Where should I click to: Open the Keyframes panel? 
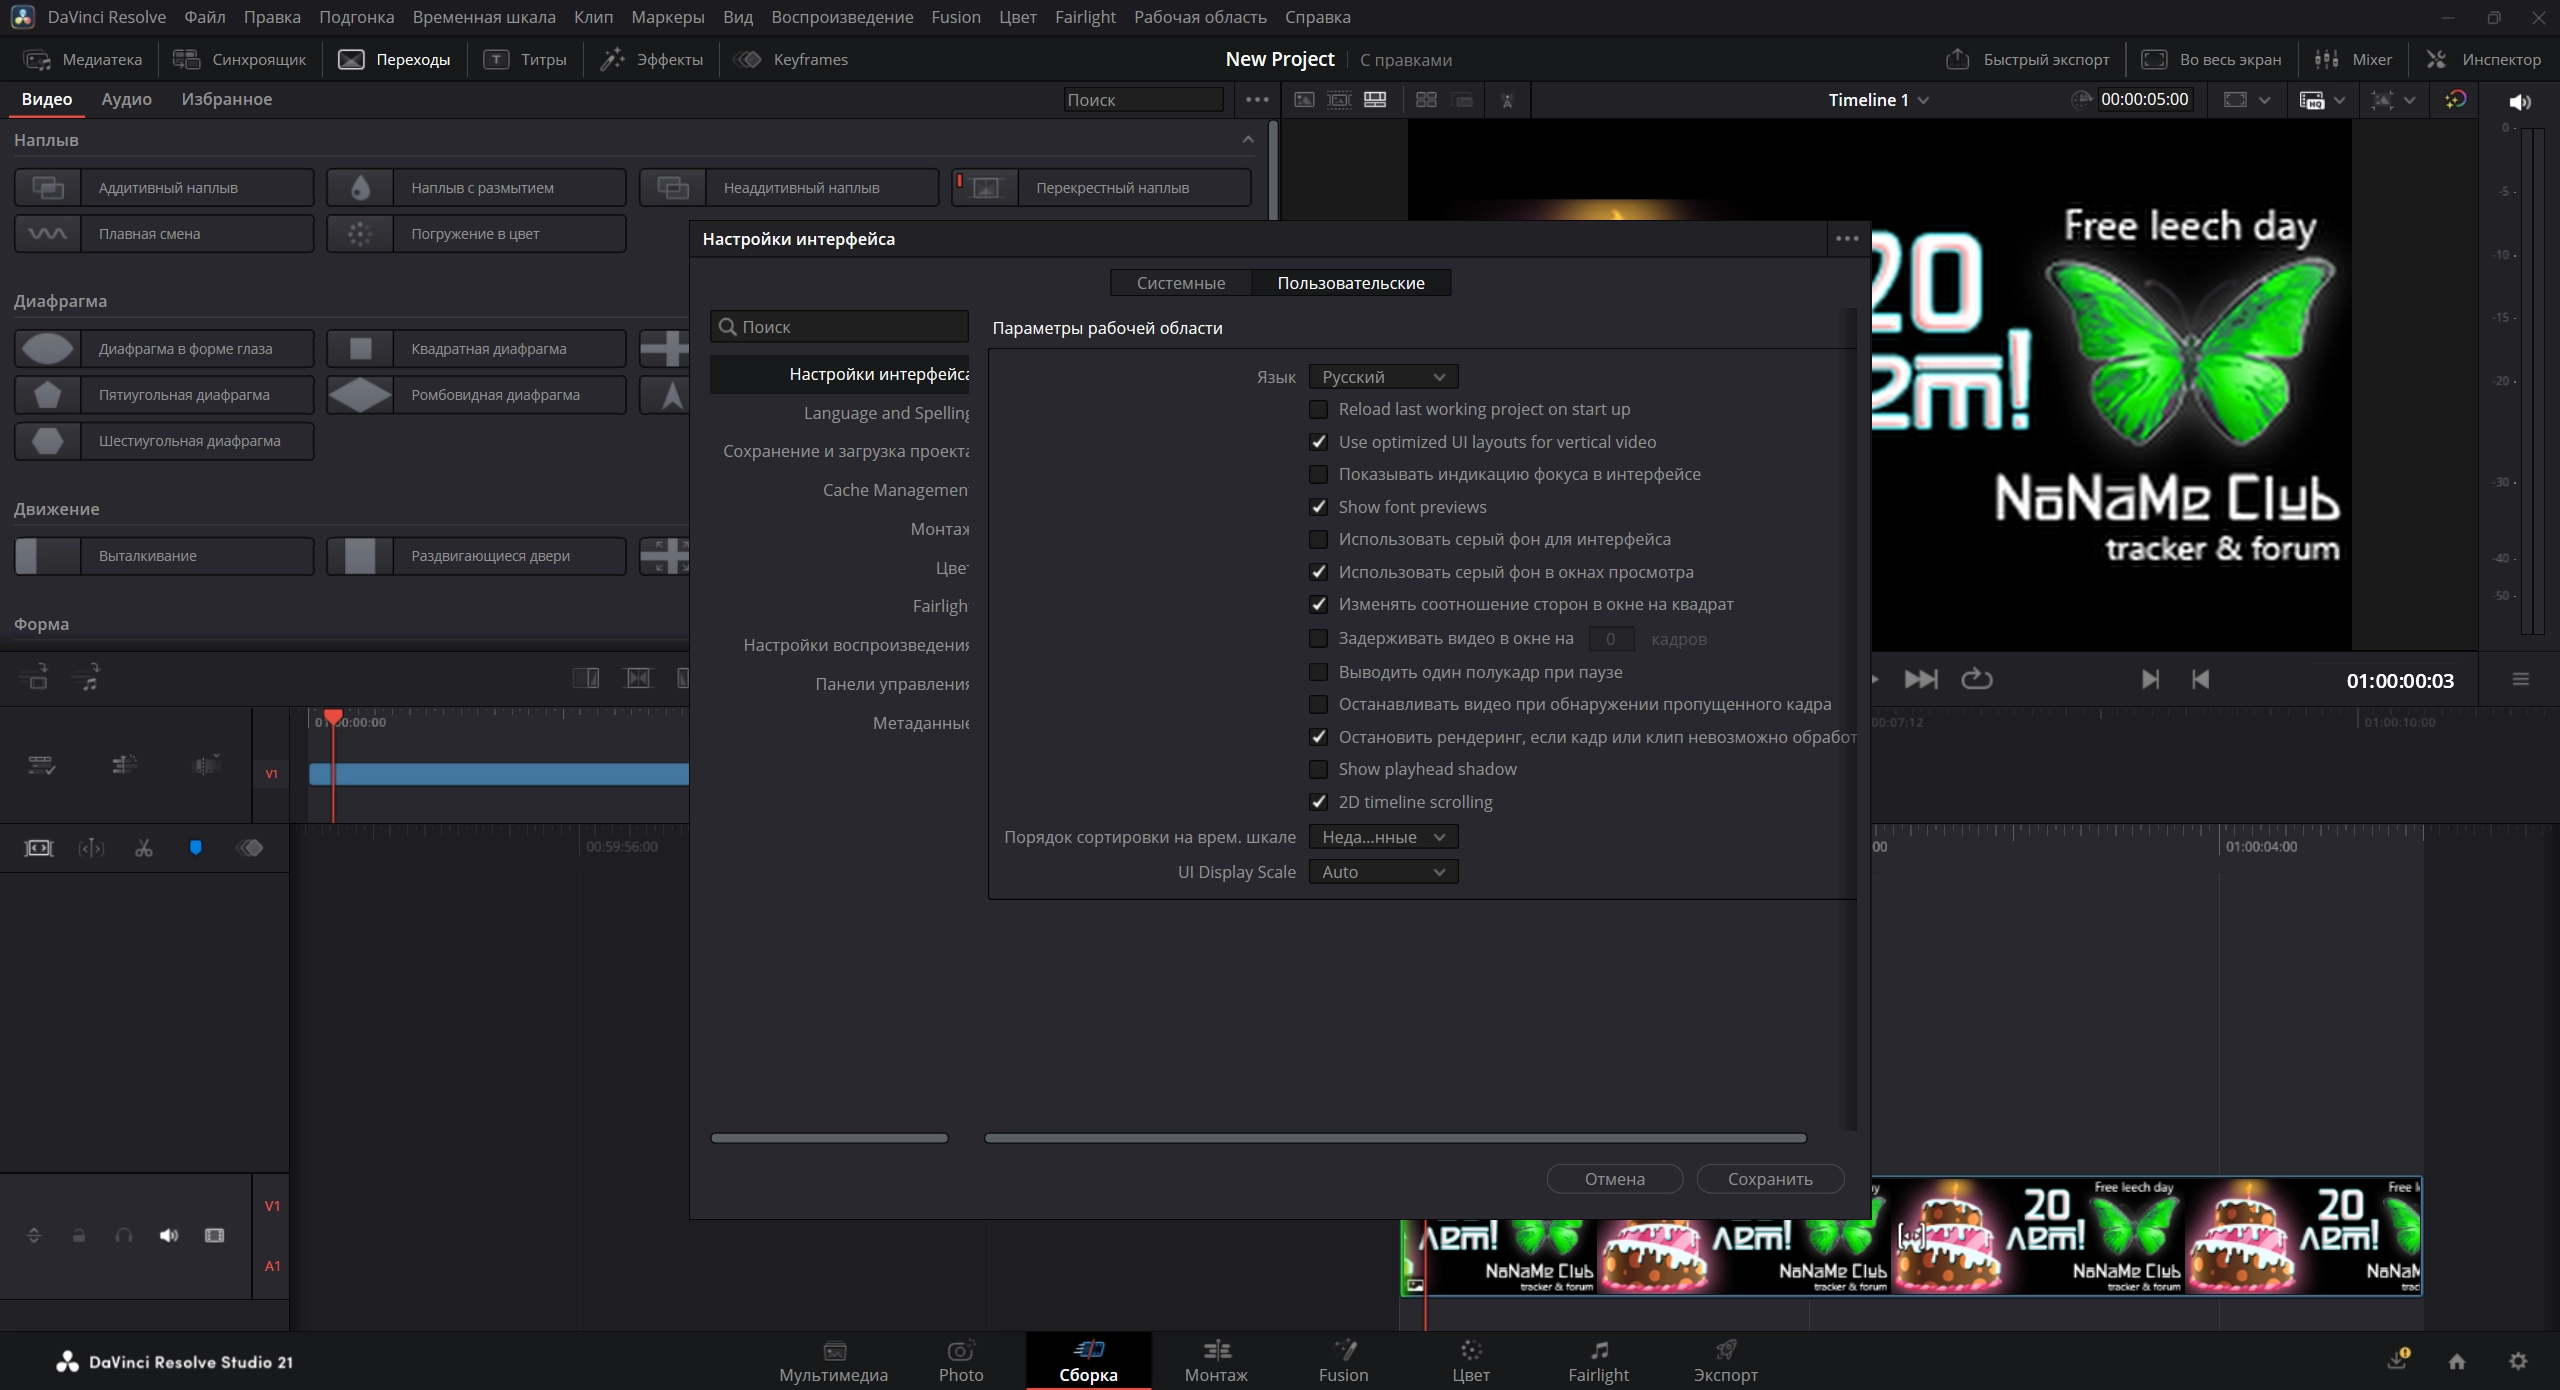click(792, 60)
